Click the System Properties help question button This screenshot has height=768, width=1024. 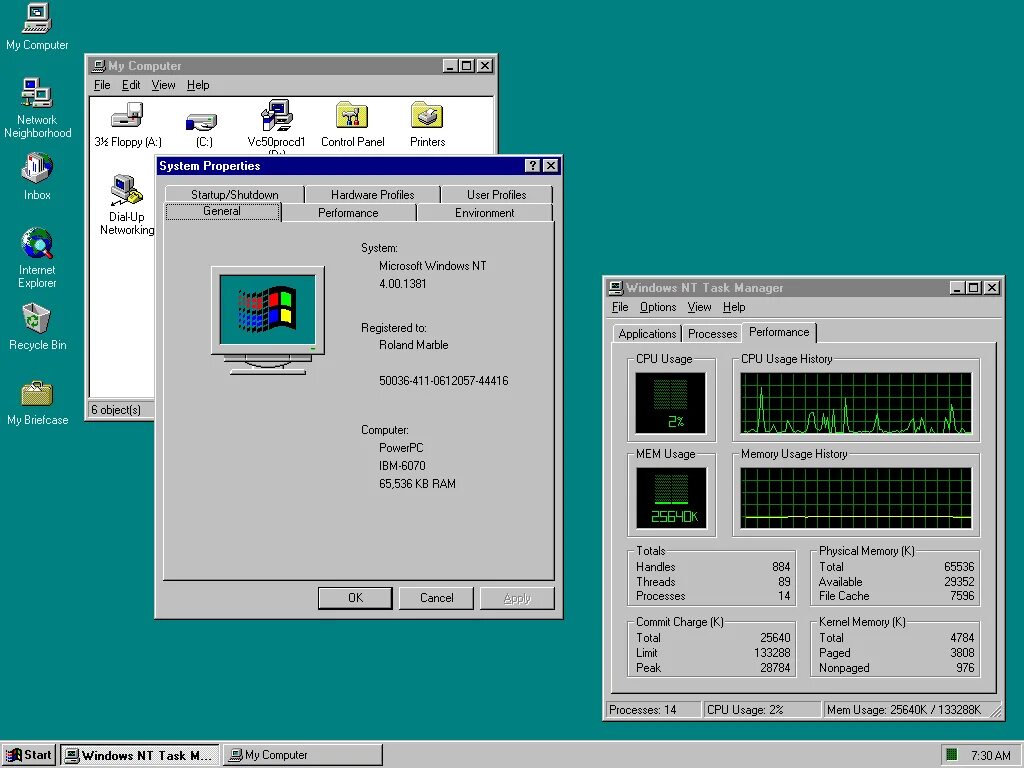click(533, 166)
